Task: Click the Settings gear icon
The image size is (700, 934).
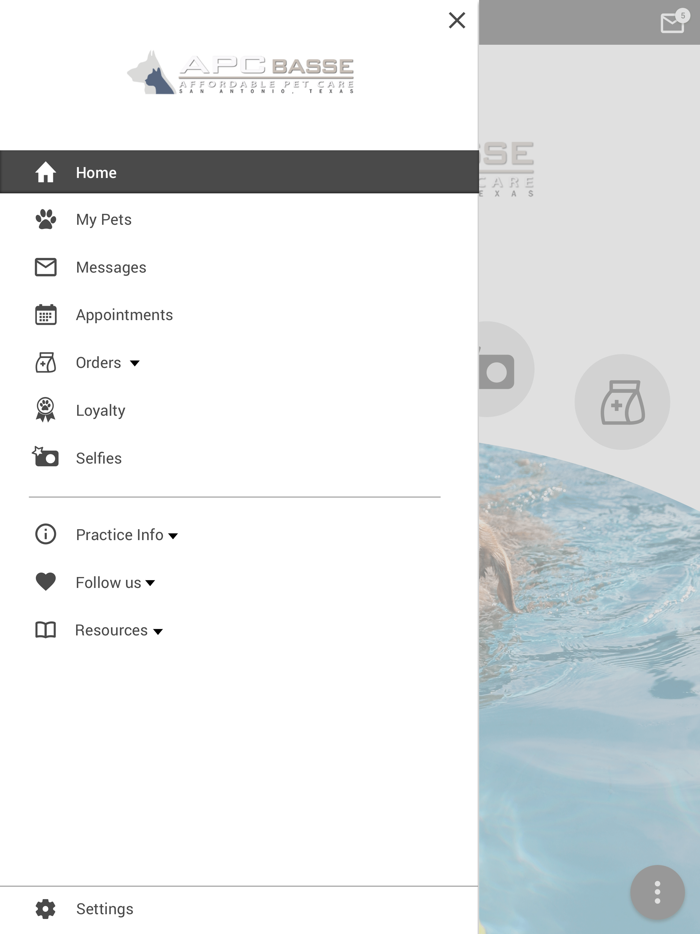Action: click(45, 908)
